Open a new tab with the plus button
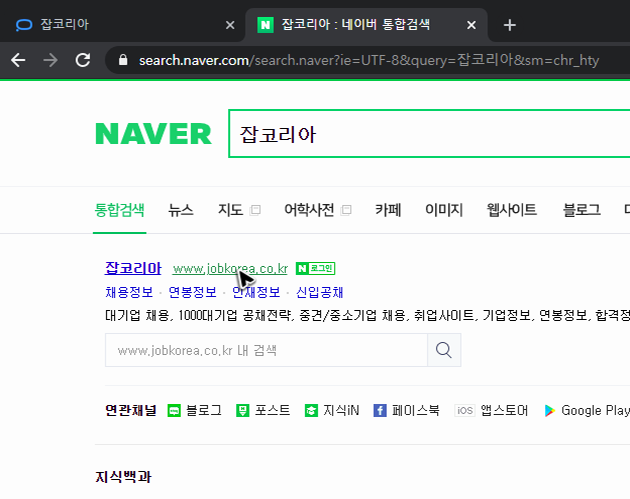This screenshot has height=499, width=630. pos(509,25)
